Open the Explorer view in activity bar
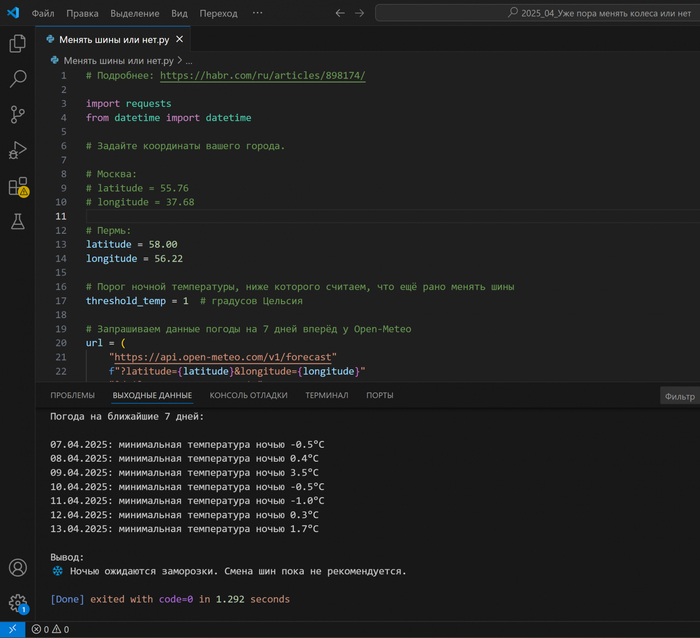This screenshot has width=700, height=638. pyautogui.click(x=17, y=44)
